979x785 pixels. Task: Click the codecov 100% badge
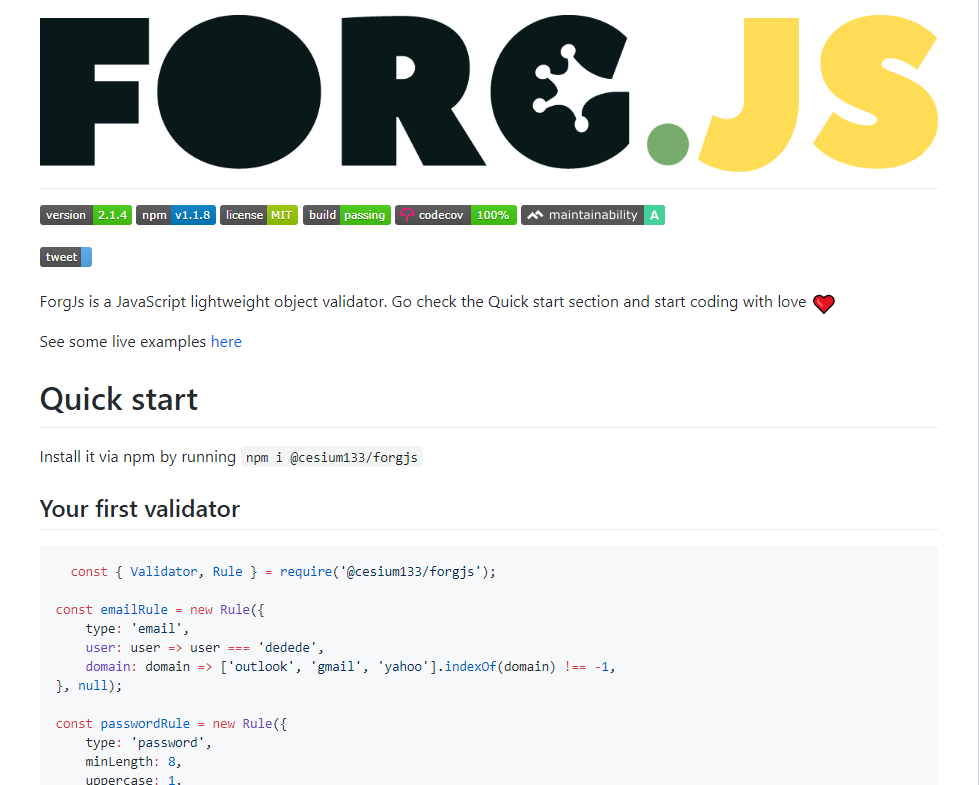click(x=456, y=215)
